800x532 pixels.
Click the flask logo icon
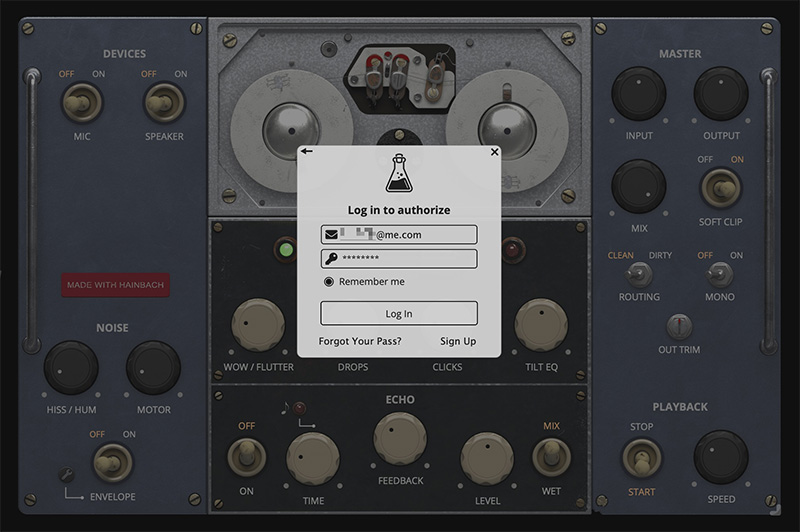point(399,173)
